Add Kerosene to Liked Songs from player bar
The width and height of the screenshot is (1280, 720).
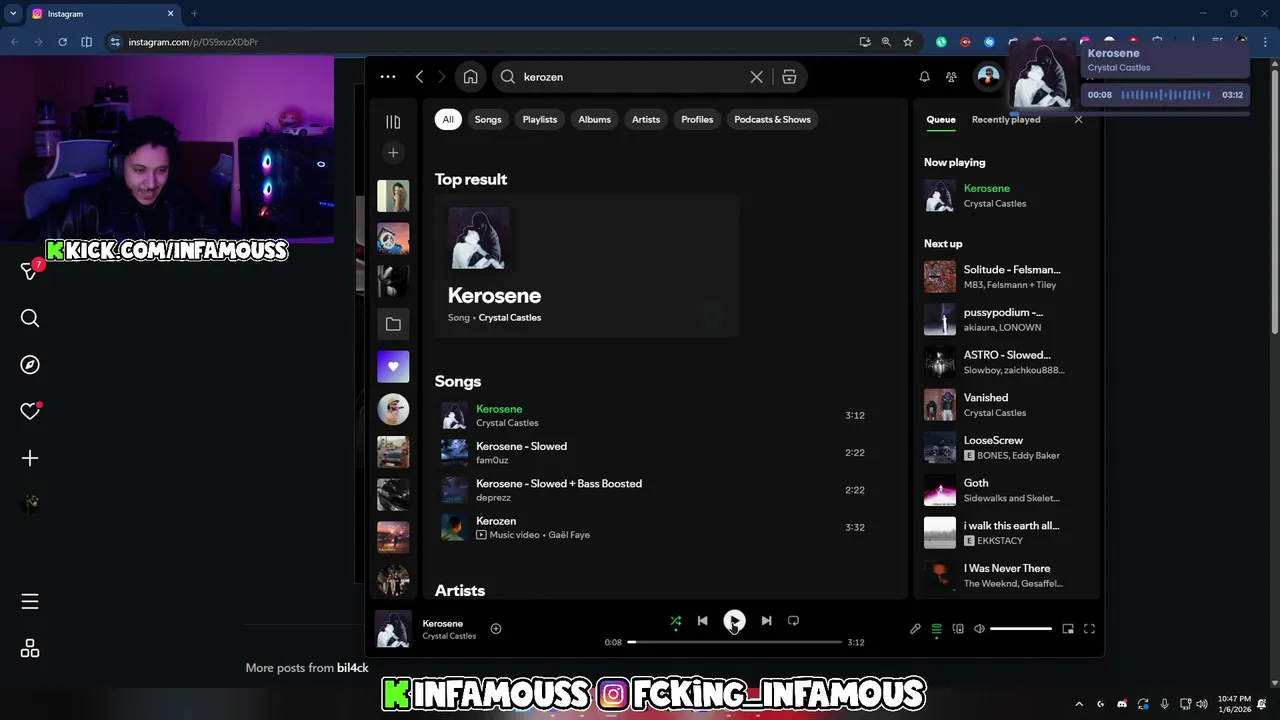tap(496, 629)
